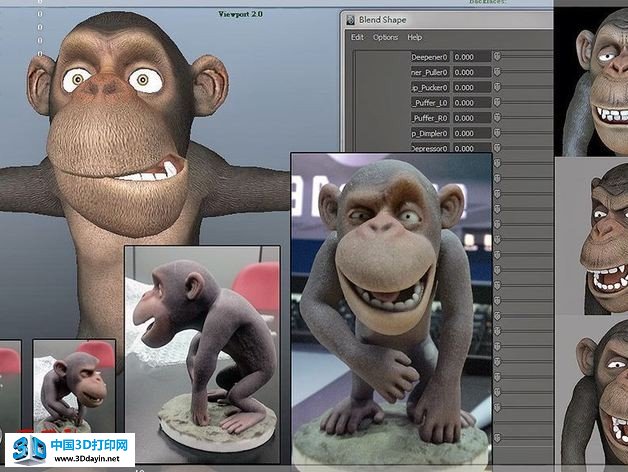
Task: Open the Options menu in Blend Shape
Action: (x=385, y=37)
